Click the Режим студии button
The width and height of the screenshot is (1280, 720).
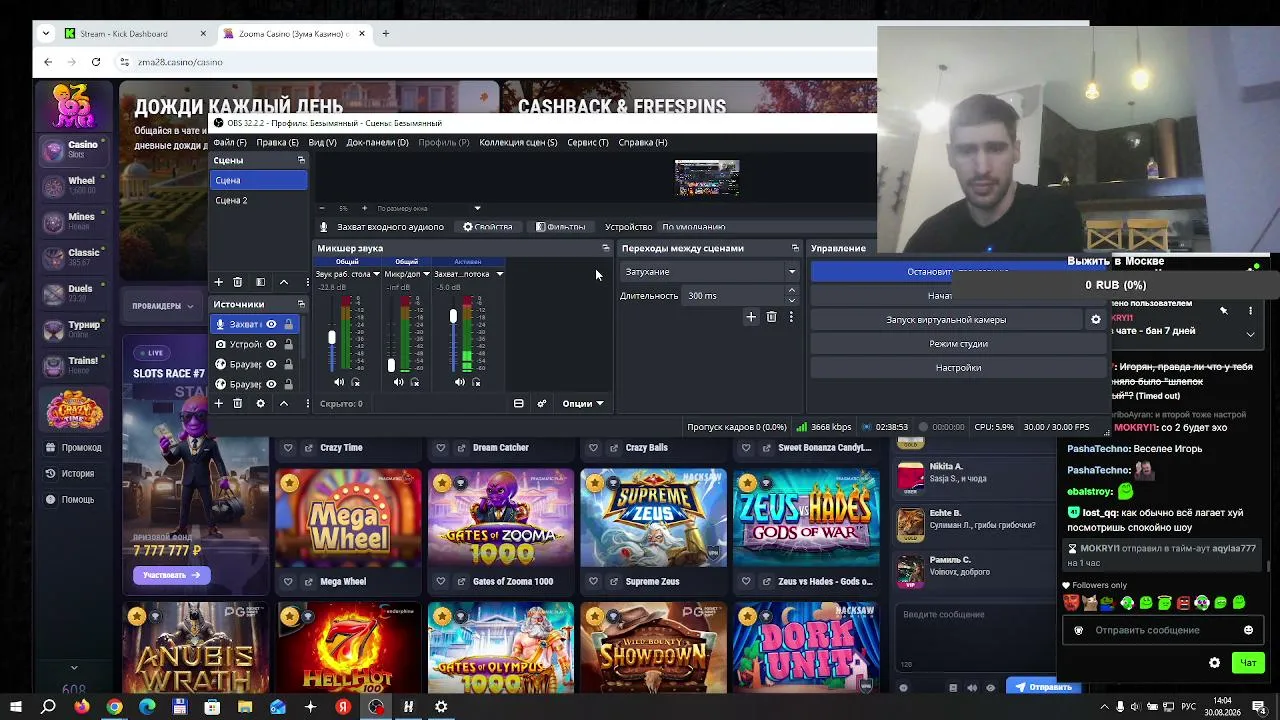(958, 344)
